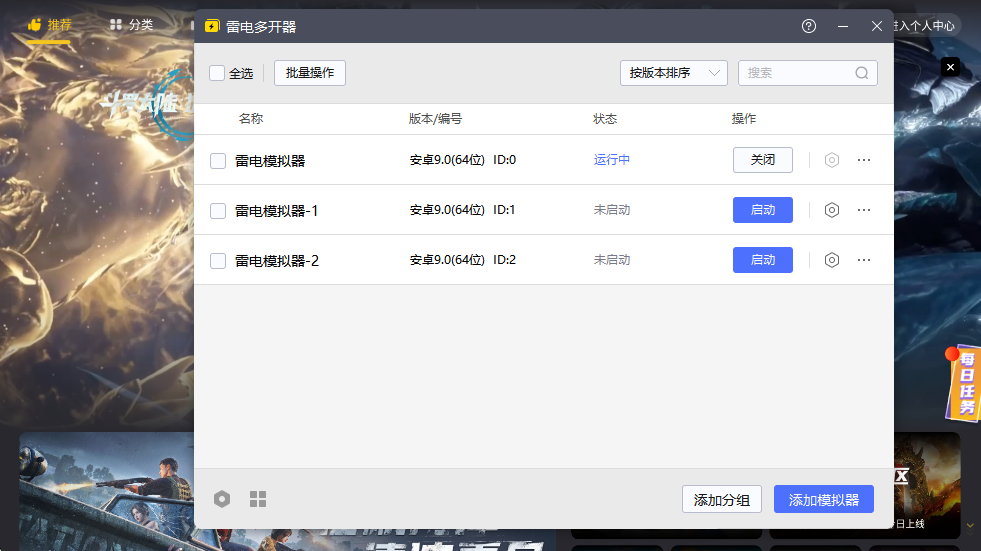Image resolution: width=981 pixels, height=551 pixels.
Task: Click the 批量操作 batch operation button
Action: click(310, 73)
